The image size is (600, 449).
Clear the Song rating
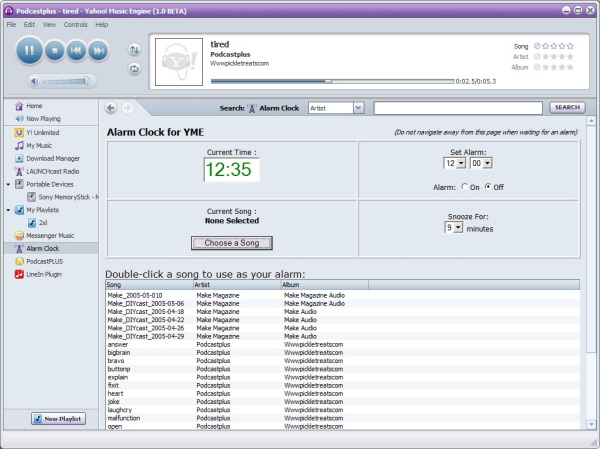pos(537,46)
